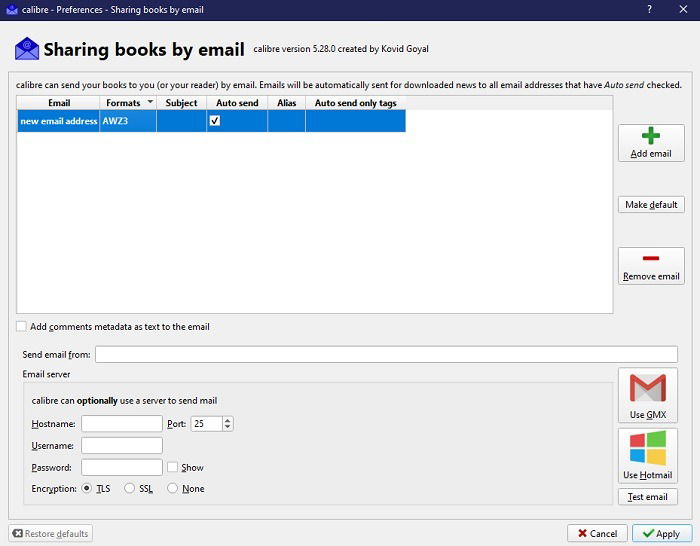Select the 'new email address' cell
The image size is (700, 546).
coord(58,121)
